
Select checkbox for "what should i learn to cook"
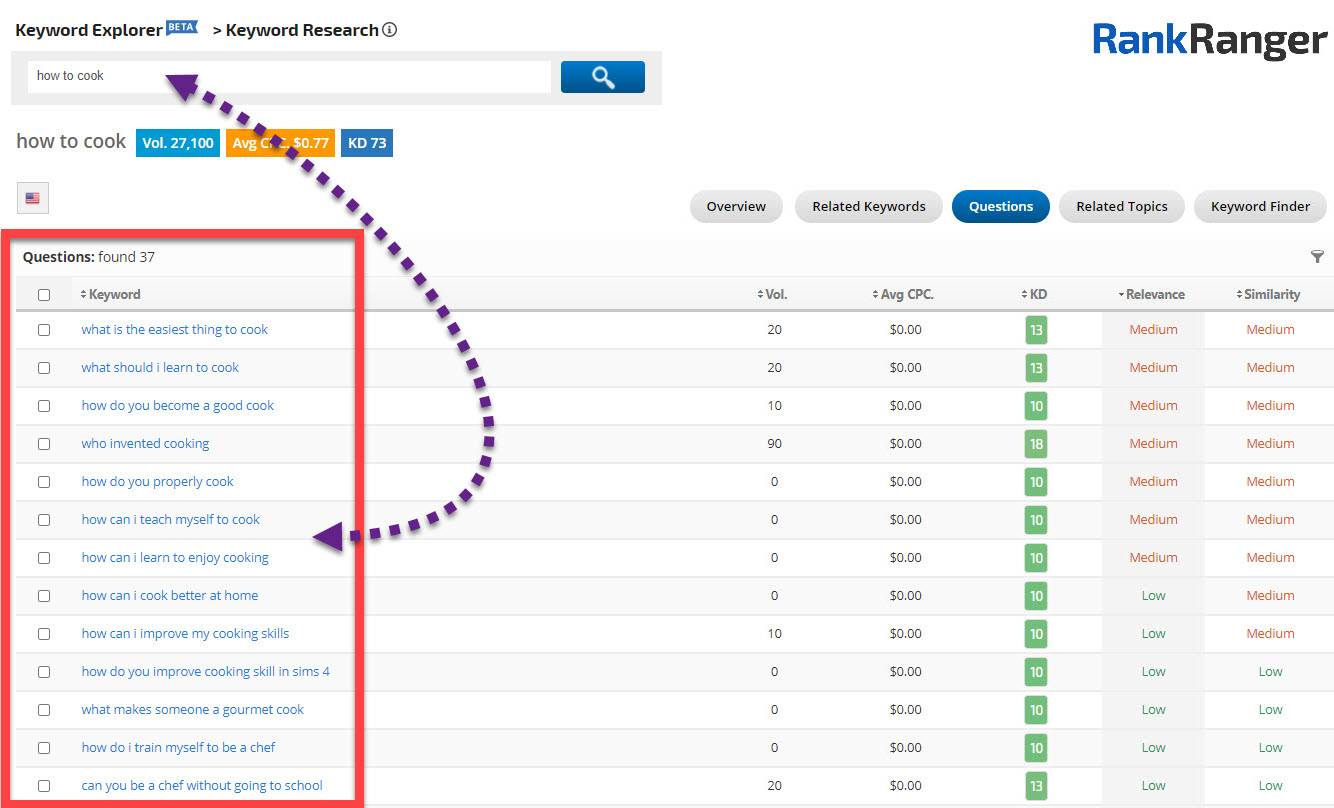point(44,368)
